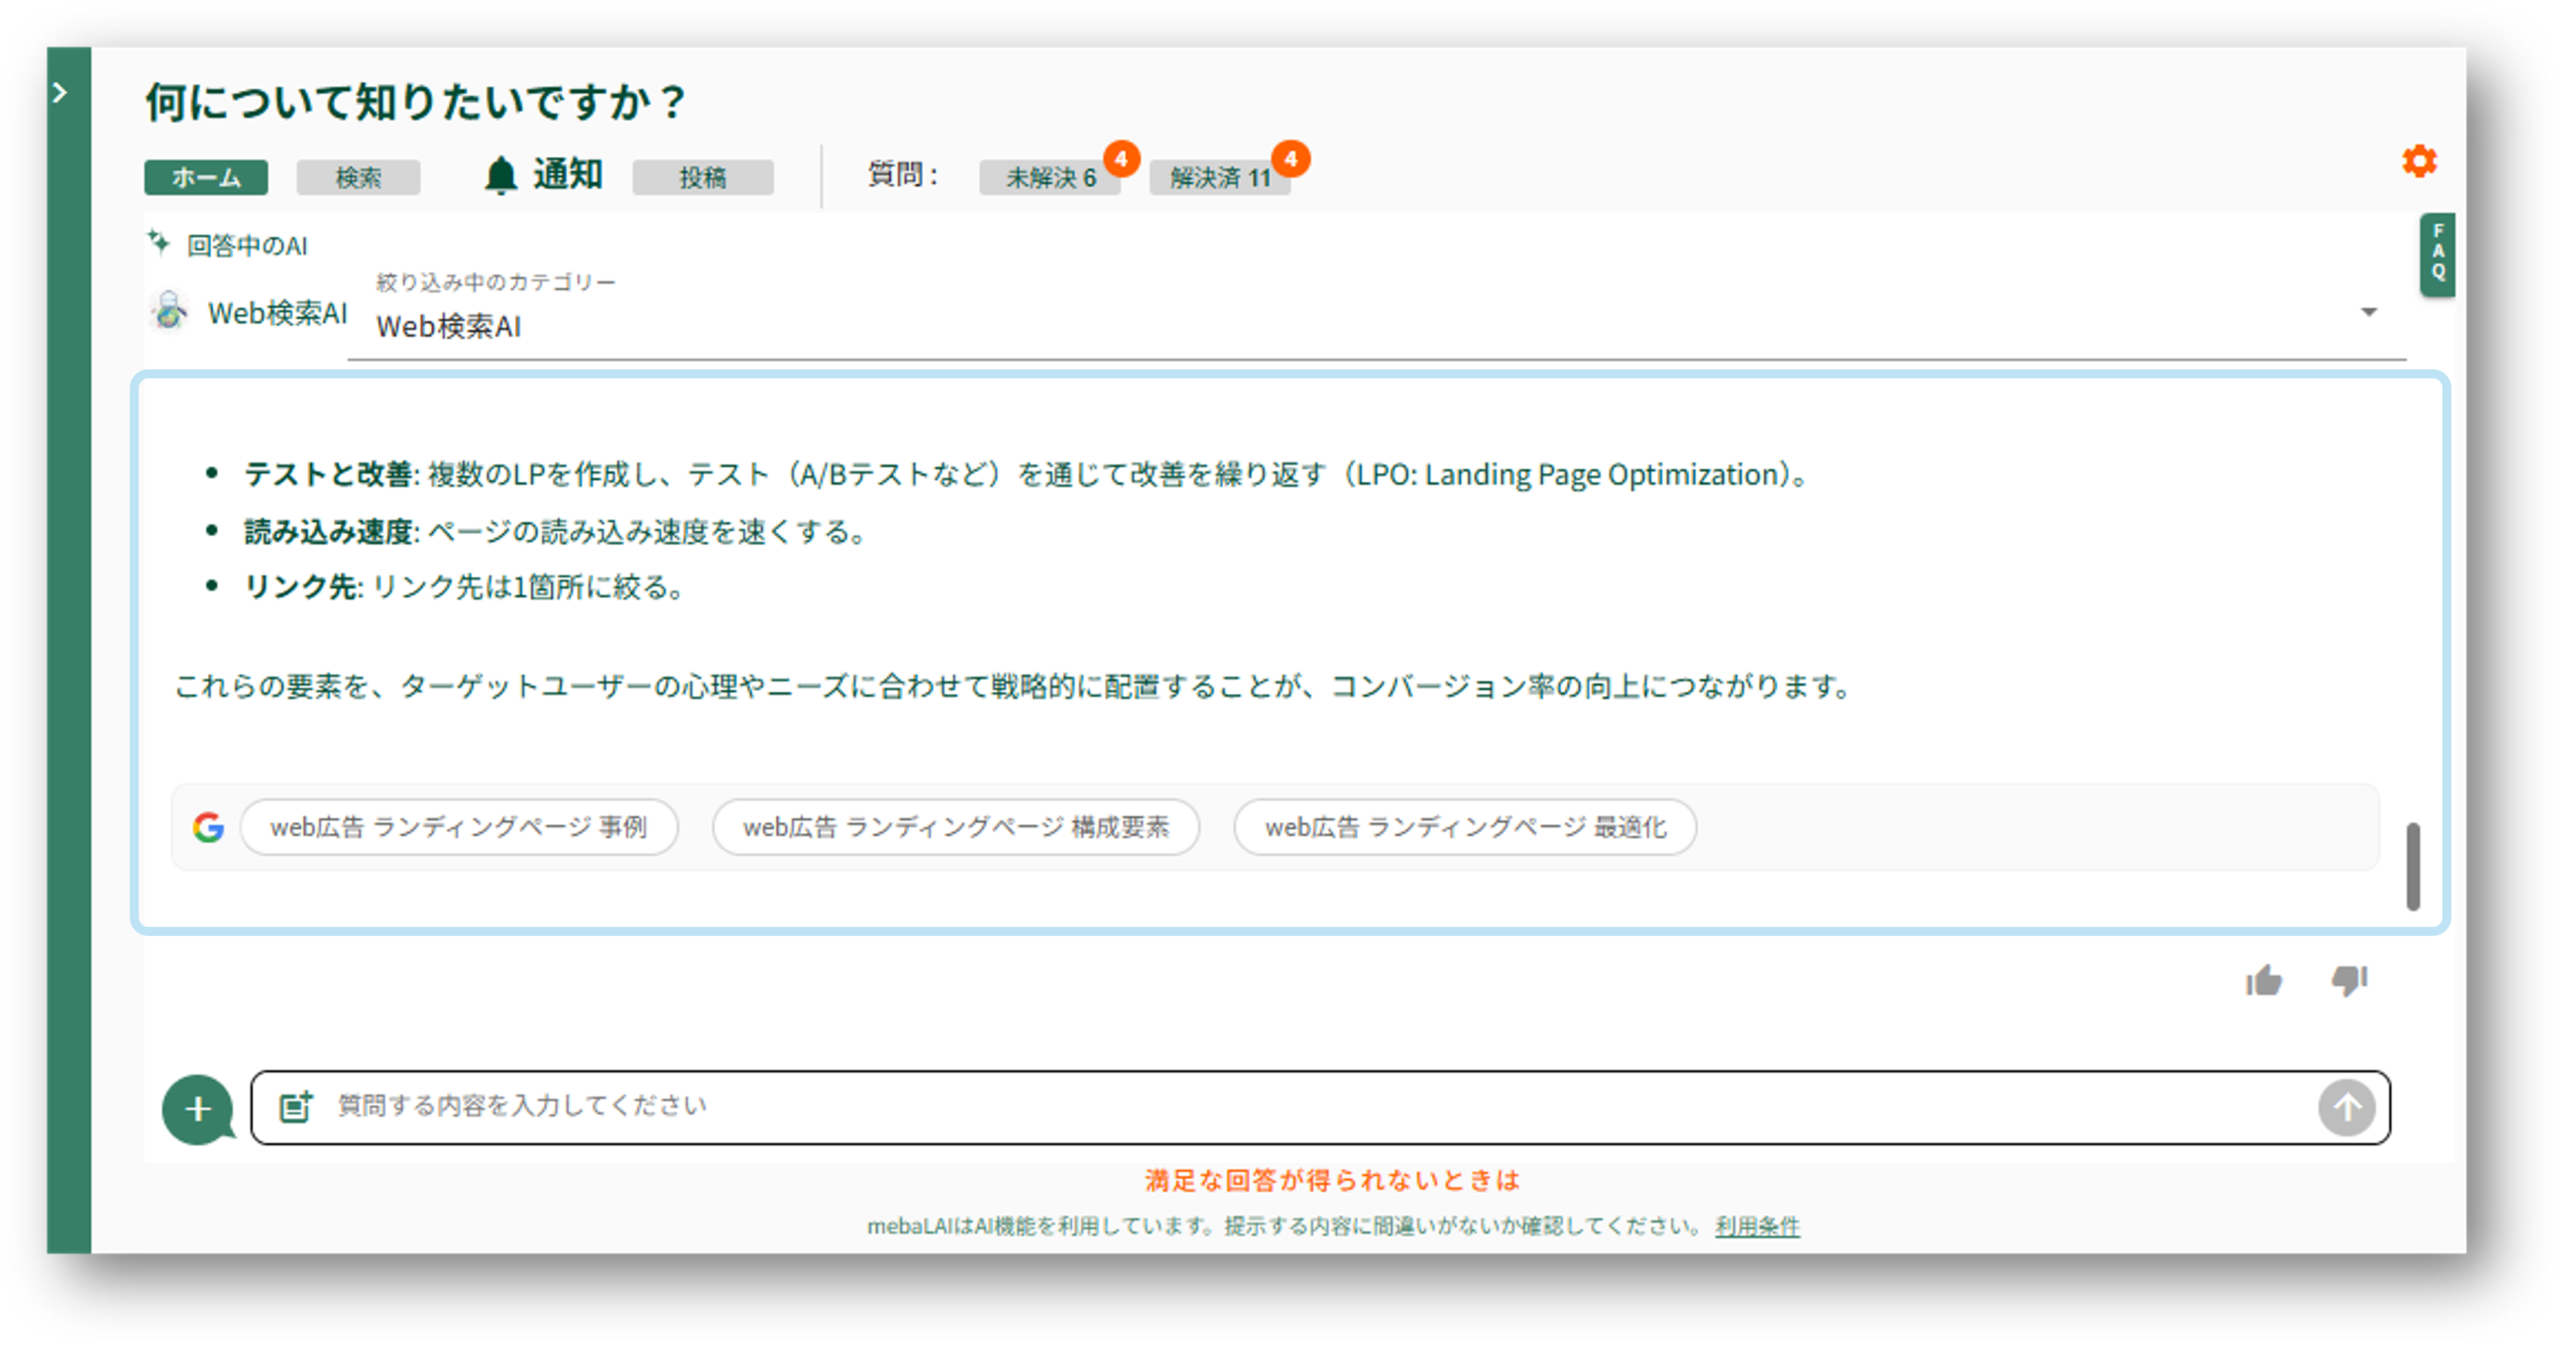Switch to the ホーム tab
The width and height of the screenshot is (2560, 1347).
click(x=206, y=177)
